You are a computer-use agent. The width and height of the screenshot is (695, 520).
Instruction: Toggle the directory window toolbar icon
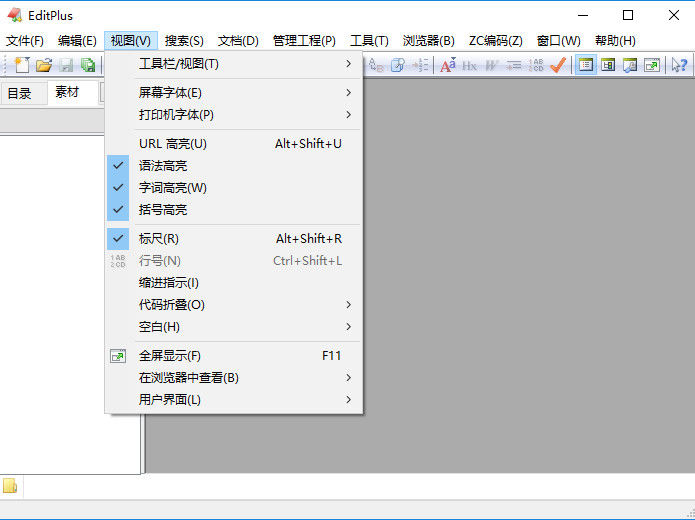coord(586,65)
